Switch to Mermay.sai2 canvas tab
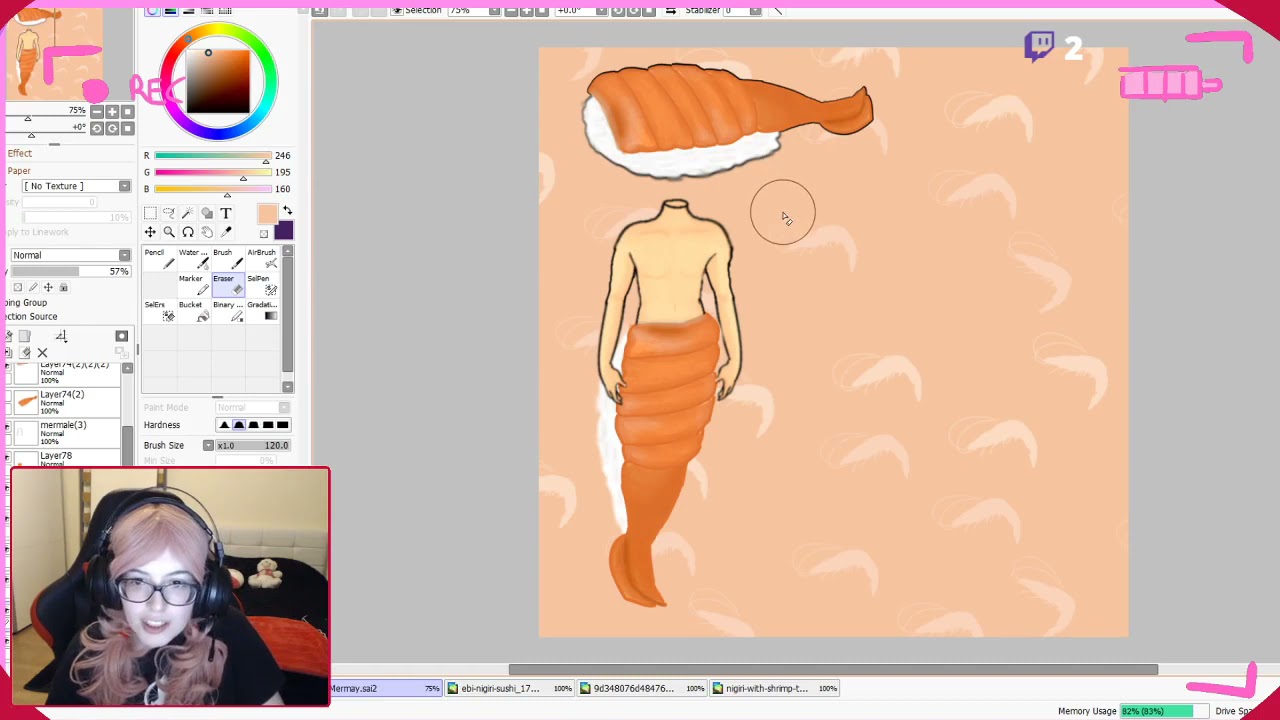This screenshot has width=1280, height=720. click(385, 688)
